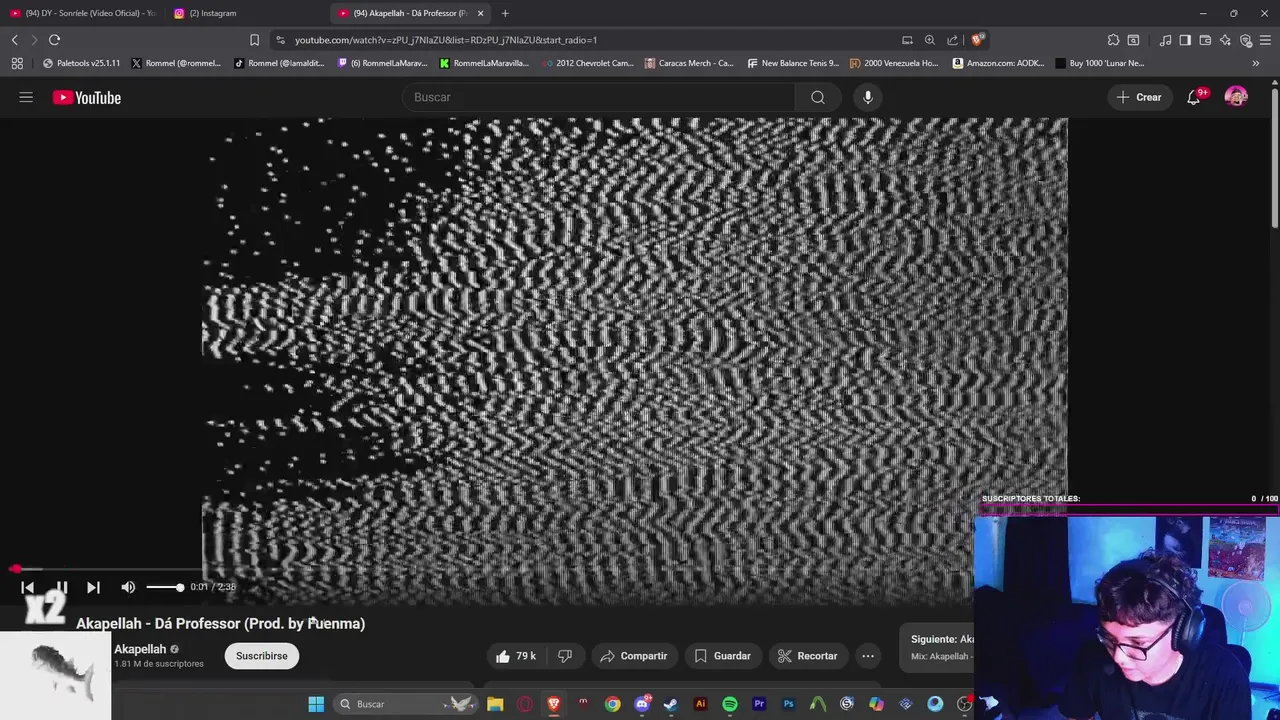Open Adobe Illustrator from the taskbar
The image size is (1280, 720).
point(700,704)
